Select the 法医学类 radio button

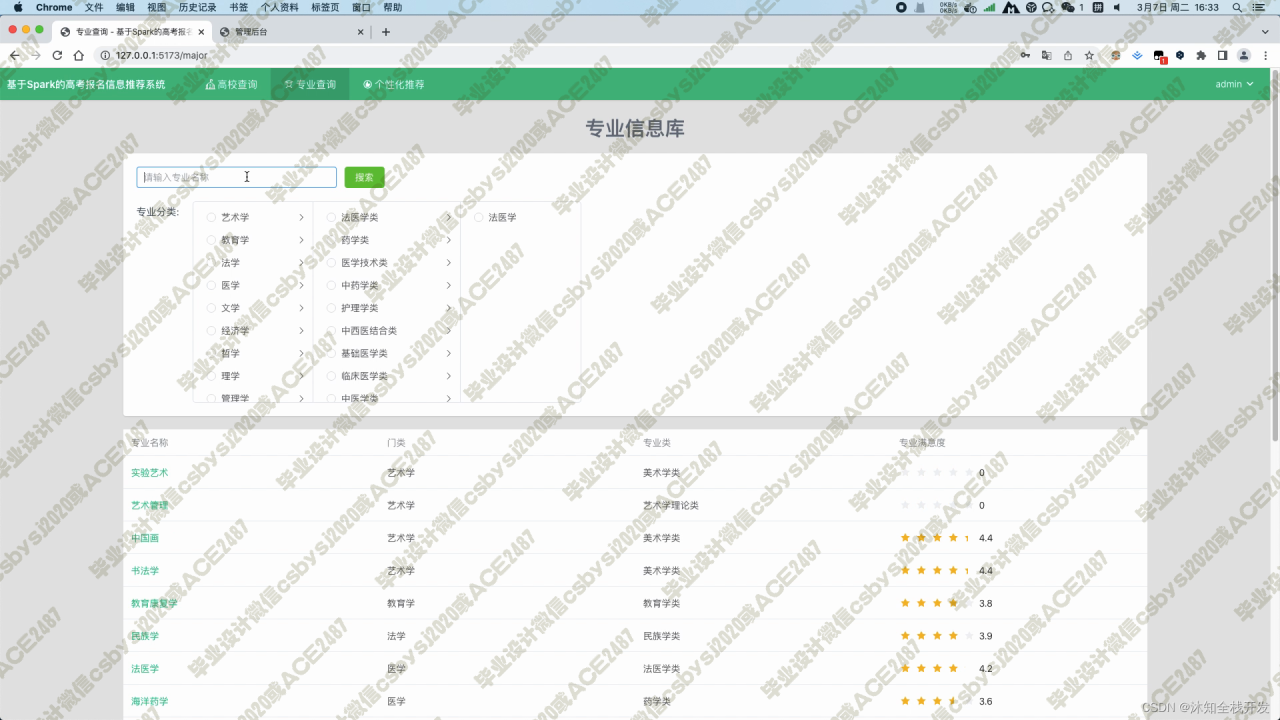tap(331, 217)
